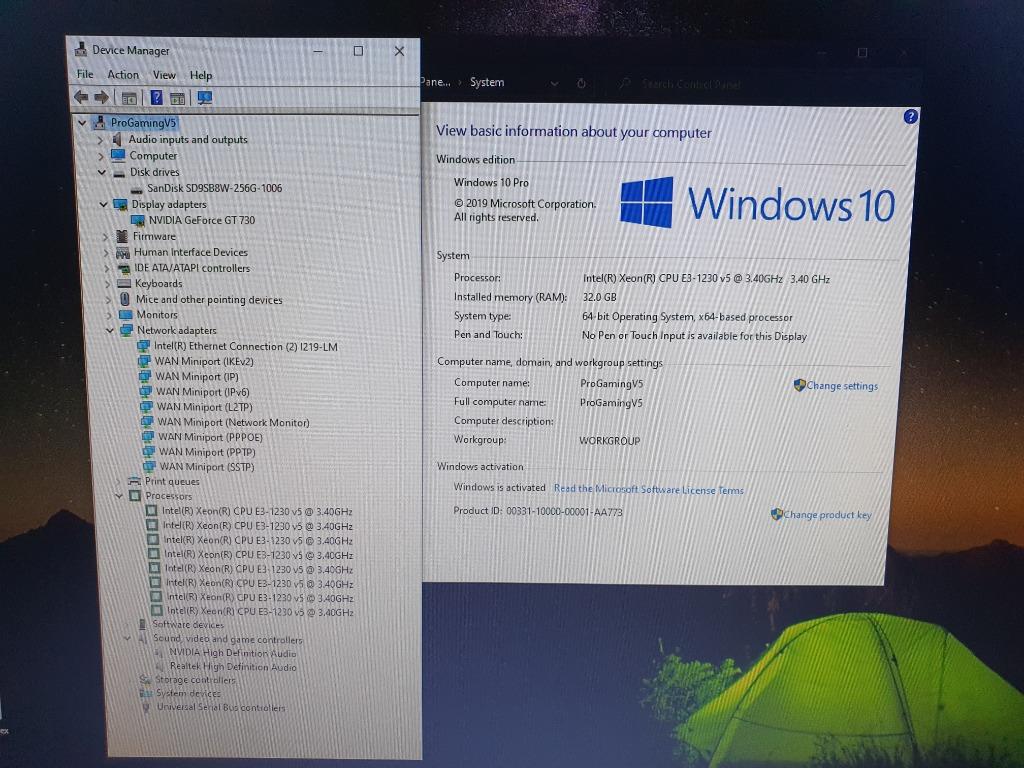Collapse the Disk drives node
Viewport: 1024px width, 768px height.
[x=102, y=172]
